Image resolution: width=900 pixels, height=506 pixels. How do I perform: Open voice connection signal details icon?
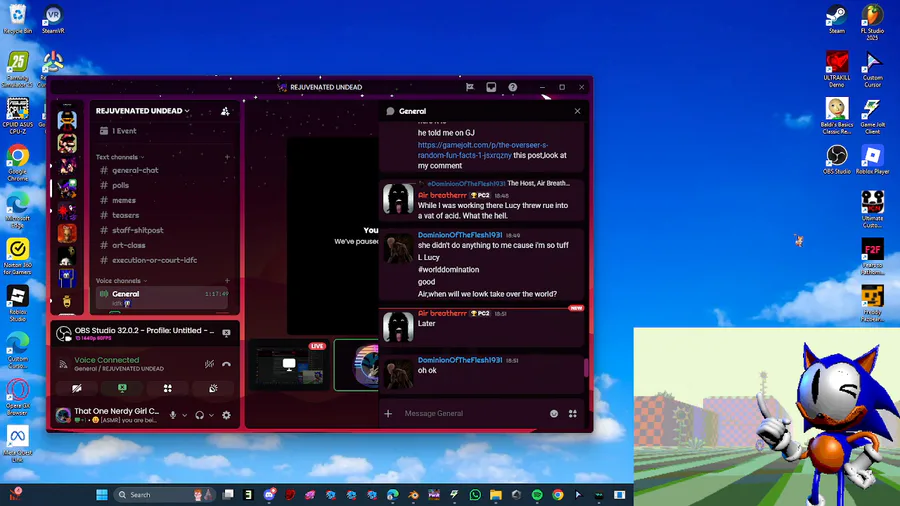click(64, 364)
